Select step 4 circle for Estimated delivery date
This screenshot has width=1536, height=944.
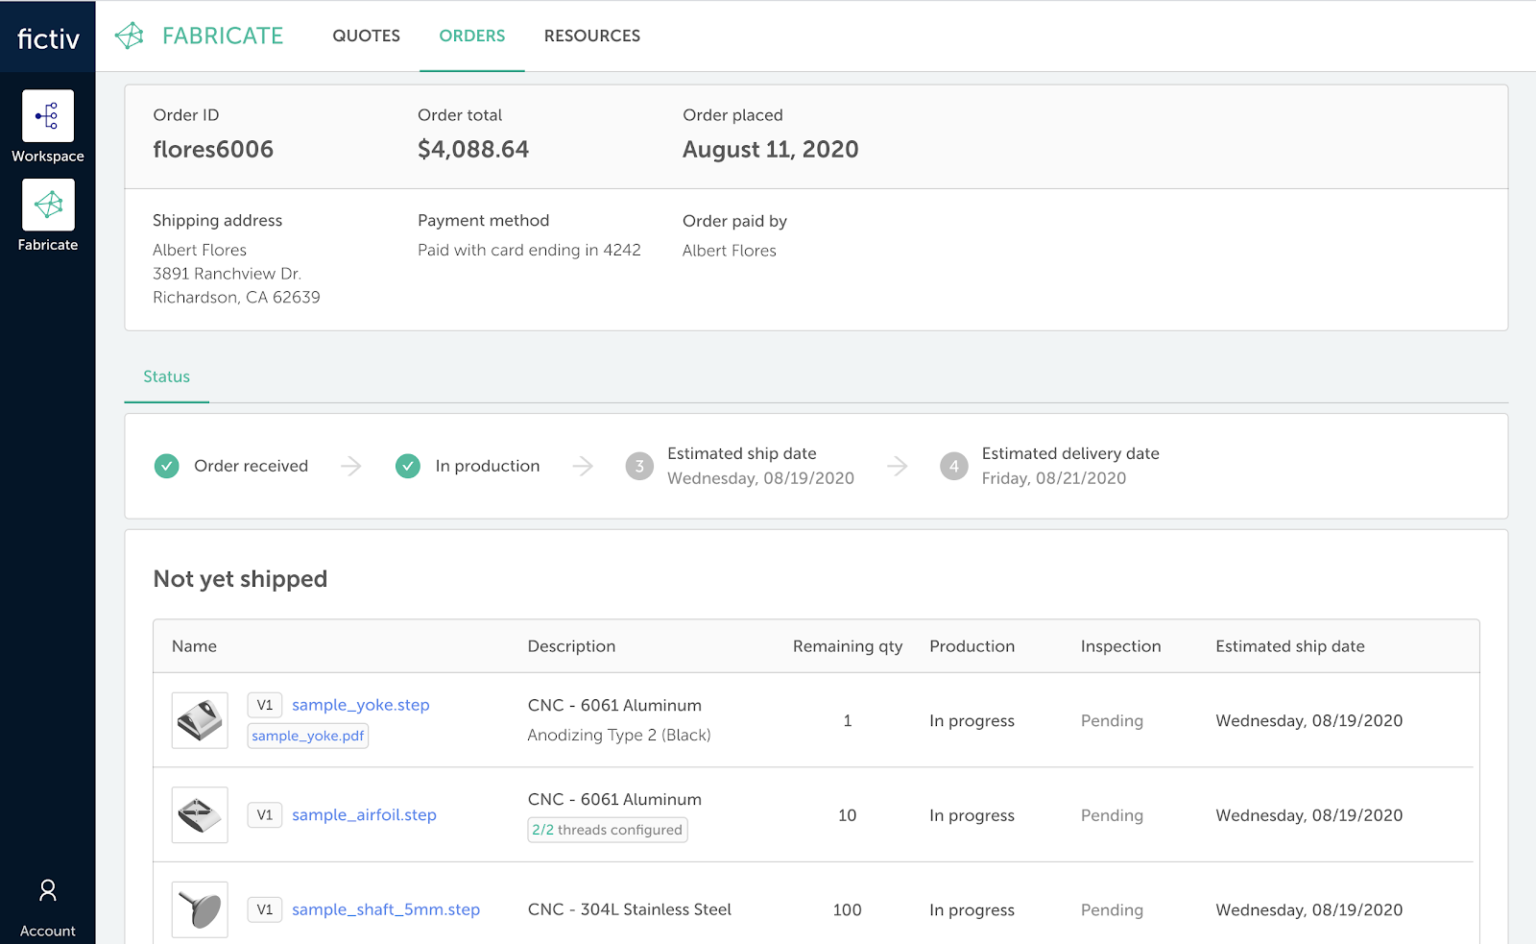[x=954, y=466]
